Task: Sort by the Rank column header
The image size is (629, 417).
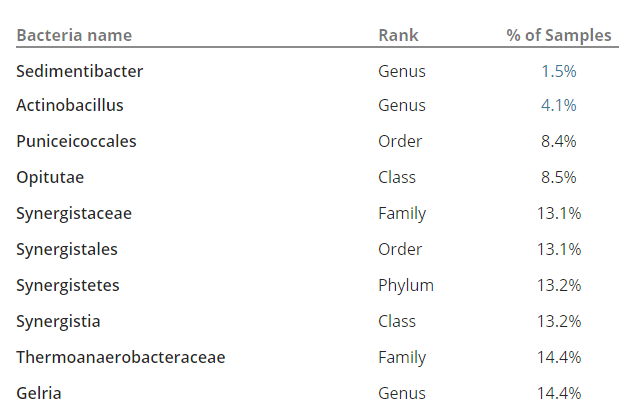Action: (398, 36)
